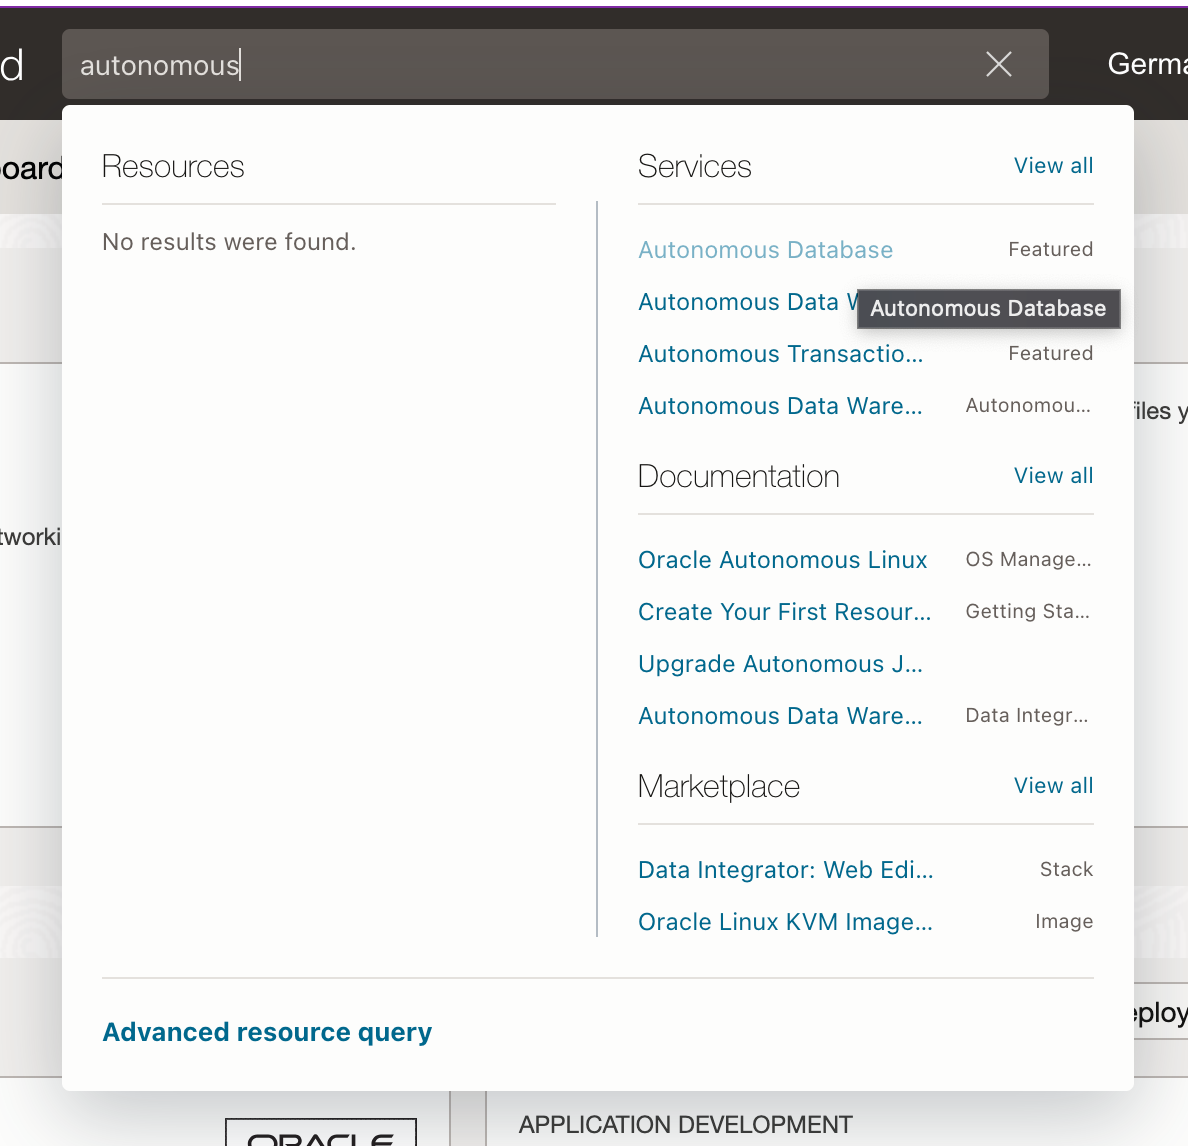The height and width of the screenshot is (1146, 1188).
Task: Open Oracle Autonomous Linux documentation
Action: [x=783, y=560]
